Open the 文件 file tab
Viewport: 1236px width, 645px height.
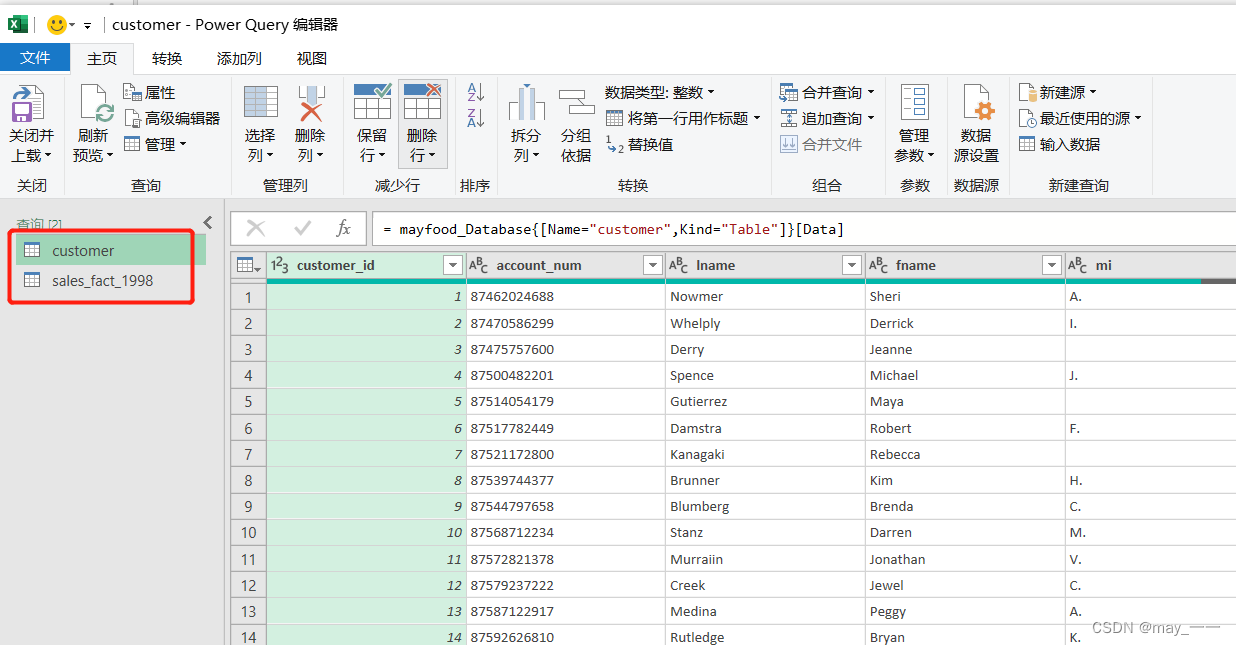point(35,58)
